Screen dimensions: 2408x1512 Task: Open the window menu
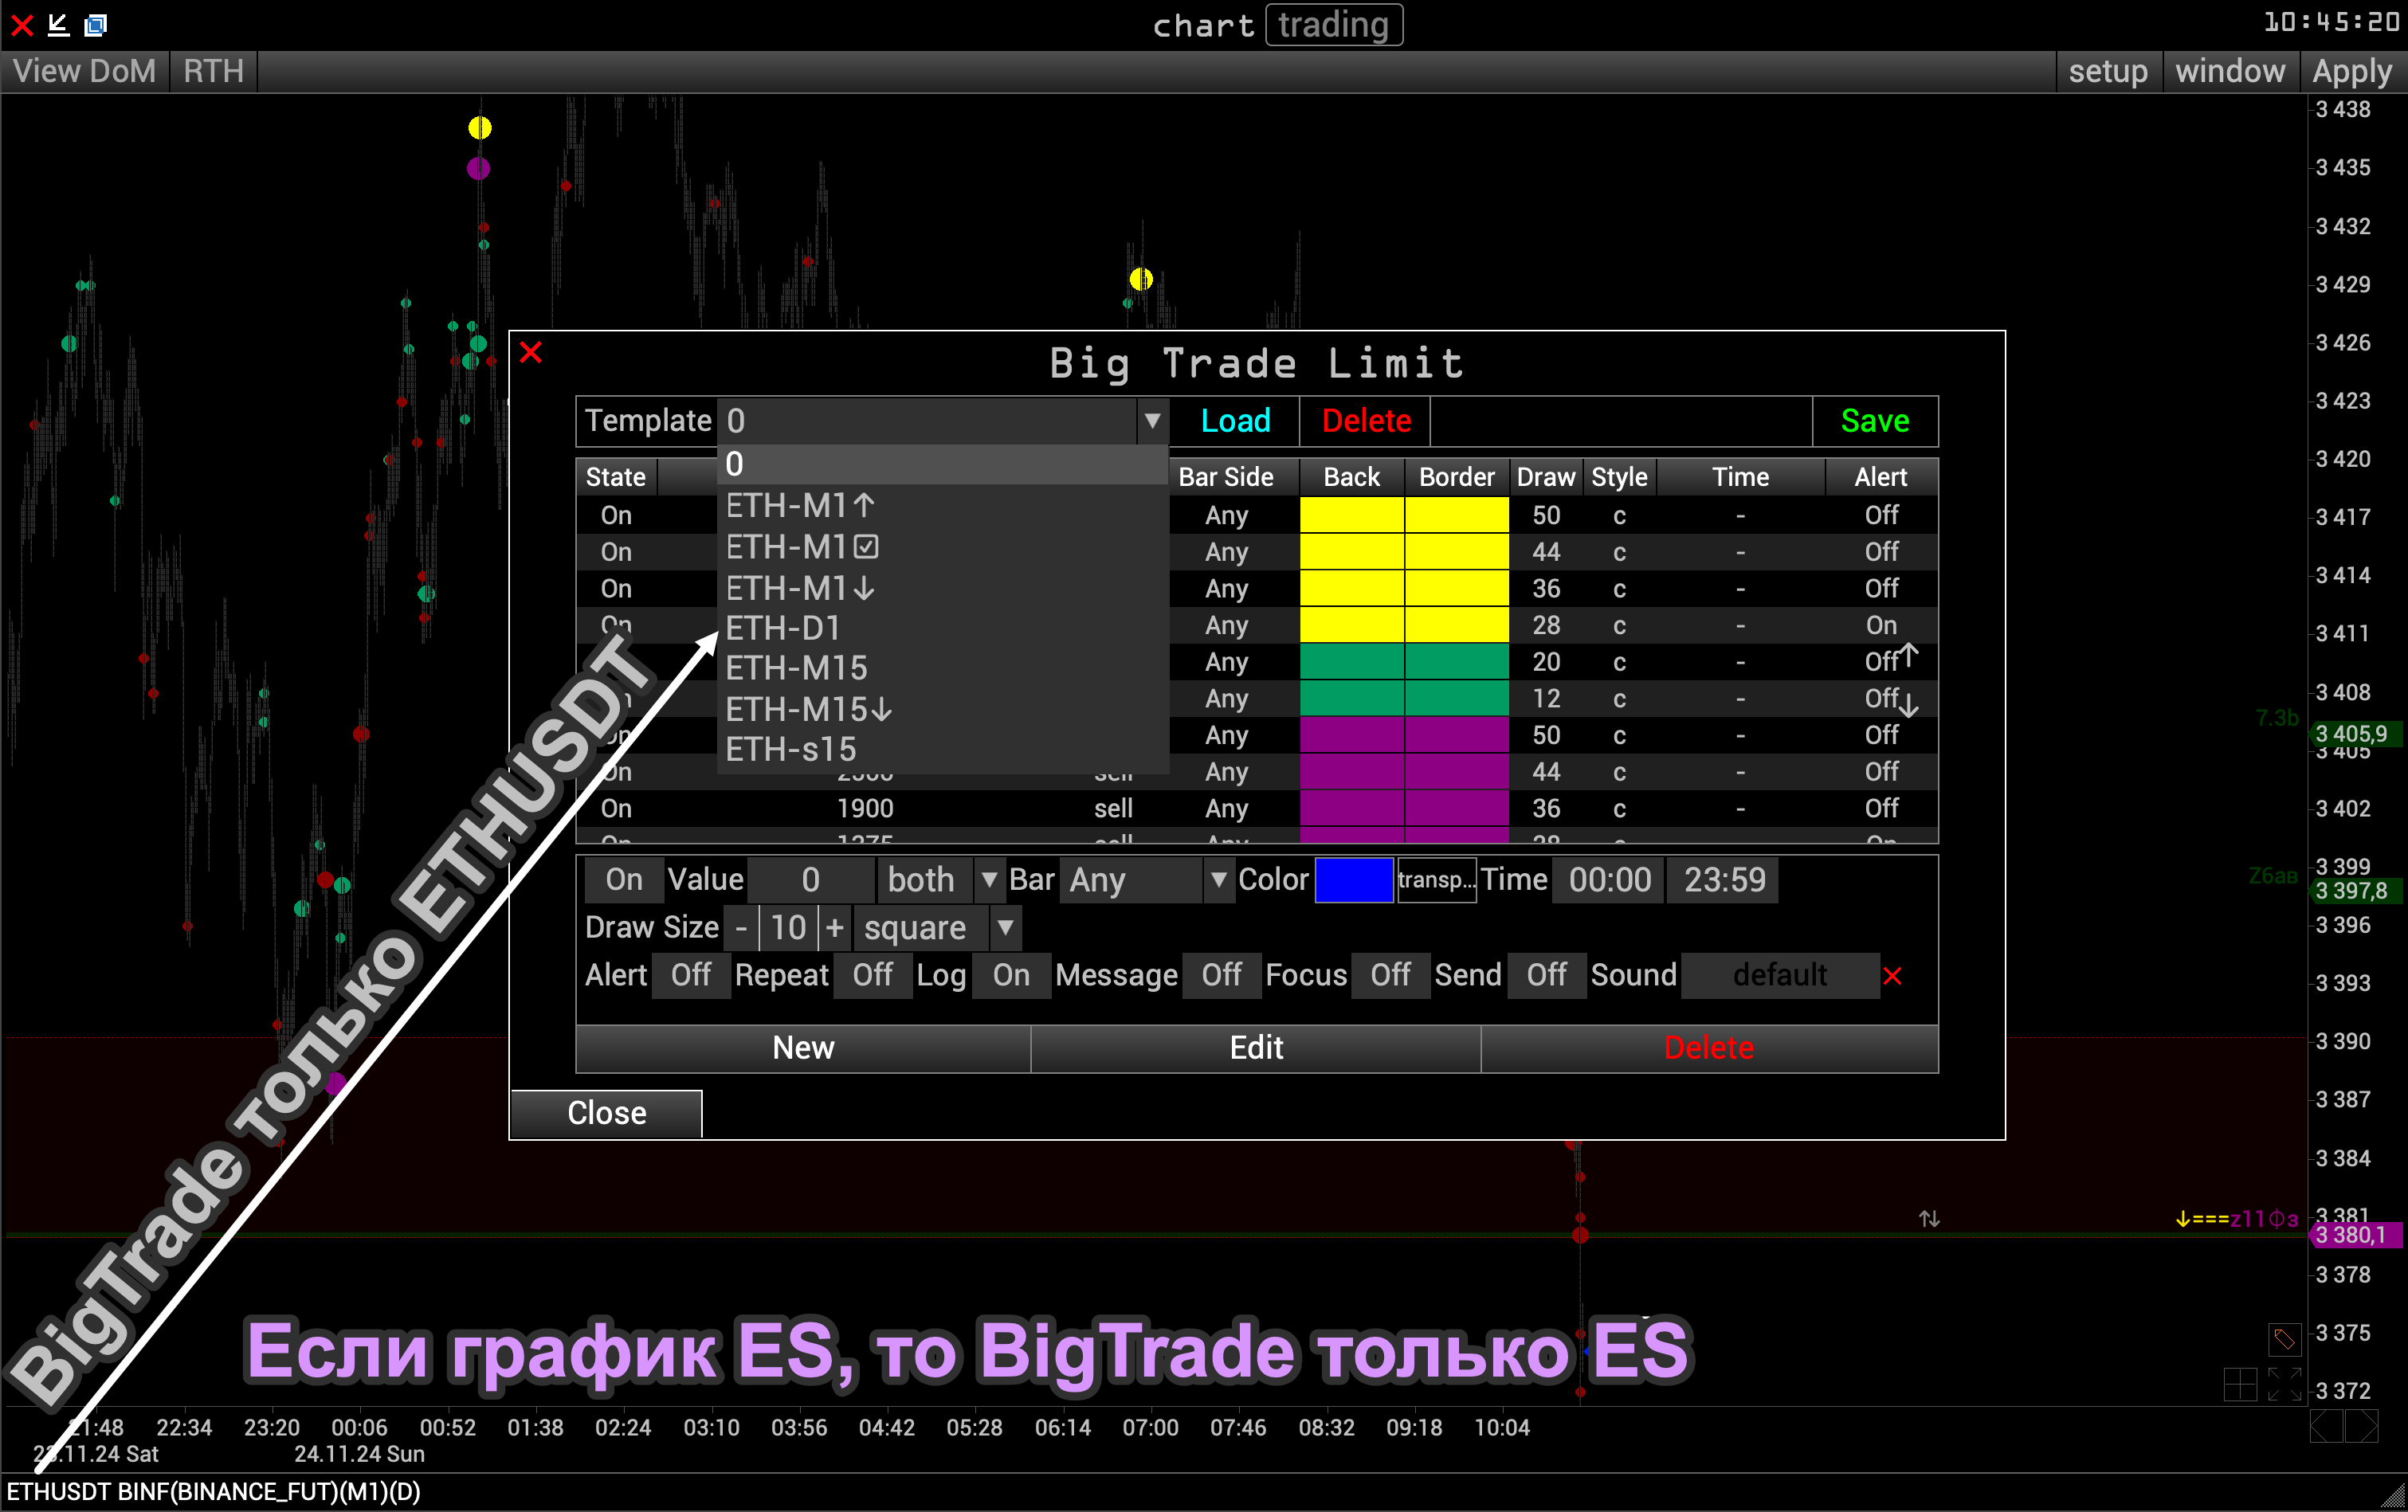2230,71
